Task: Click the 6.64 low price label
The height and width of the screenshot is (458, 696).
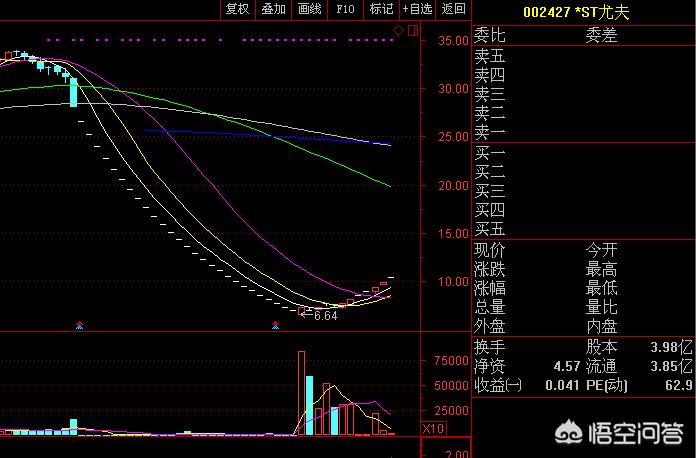Action: (325, 316)
